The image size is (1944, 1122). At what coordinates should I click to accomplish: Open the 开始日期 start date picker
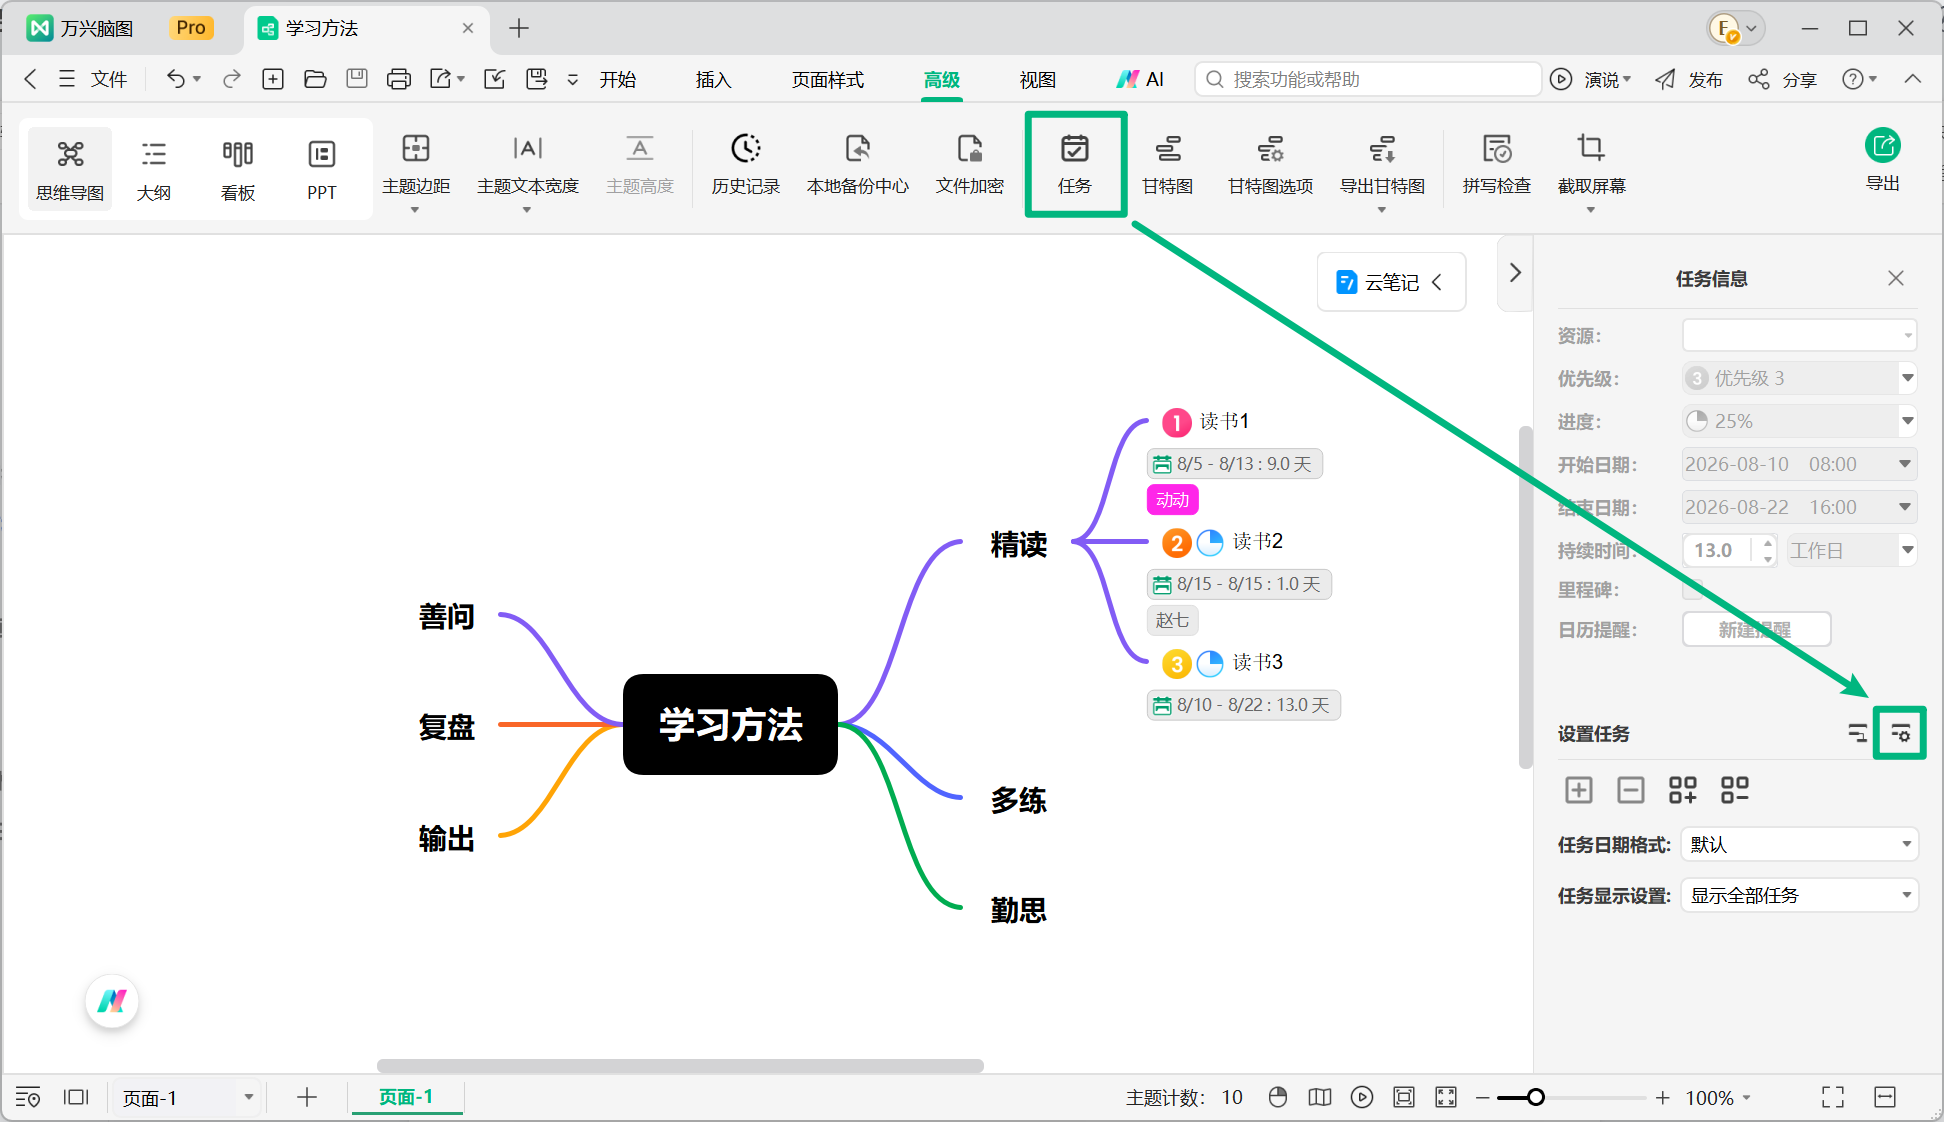click(x=1799, y=464)
